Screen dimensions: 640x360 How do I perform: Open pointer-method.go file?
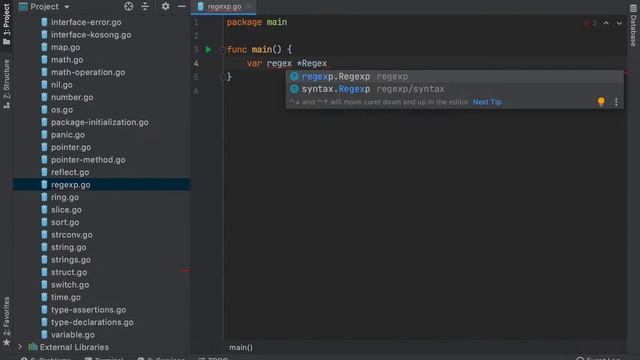pyautogui.click(x=88, y=160)
